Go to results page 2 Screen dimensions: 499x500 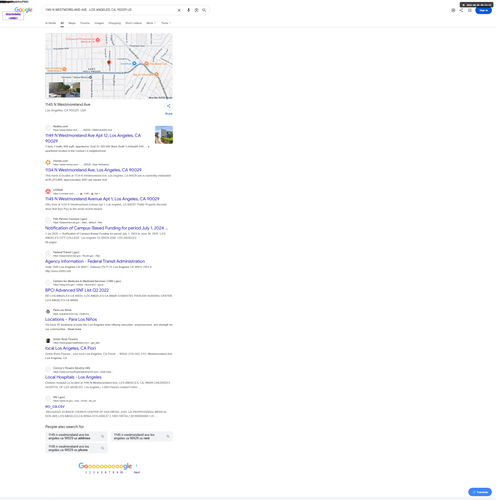90,472
